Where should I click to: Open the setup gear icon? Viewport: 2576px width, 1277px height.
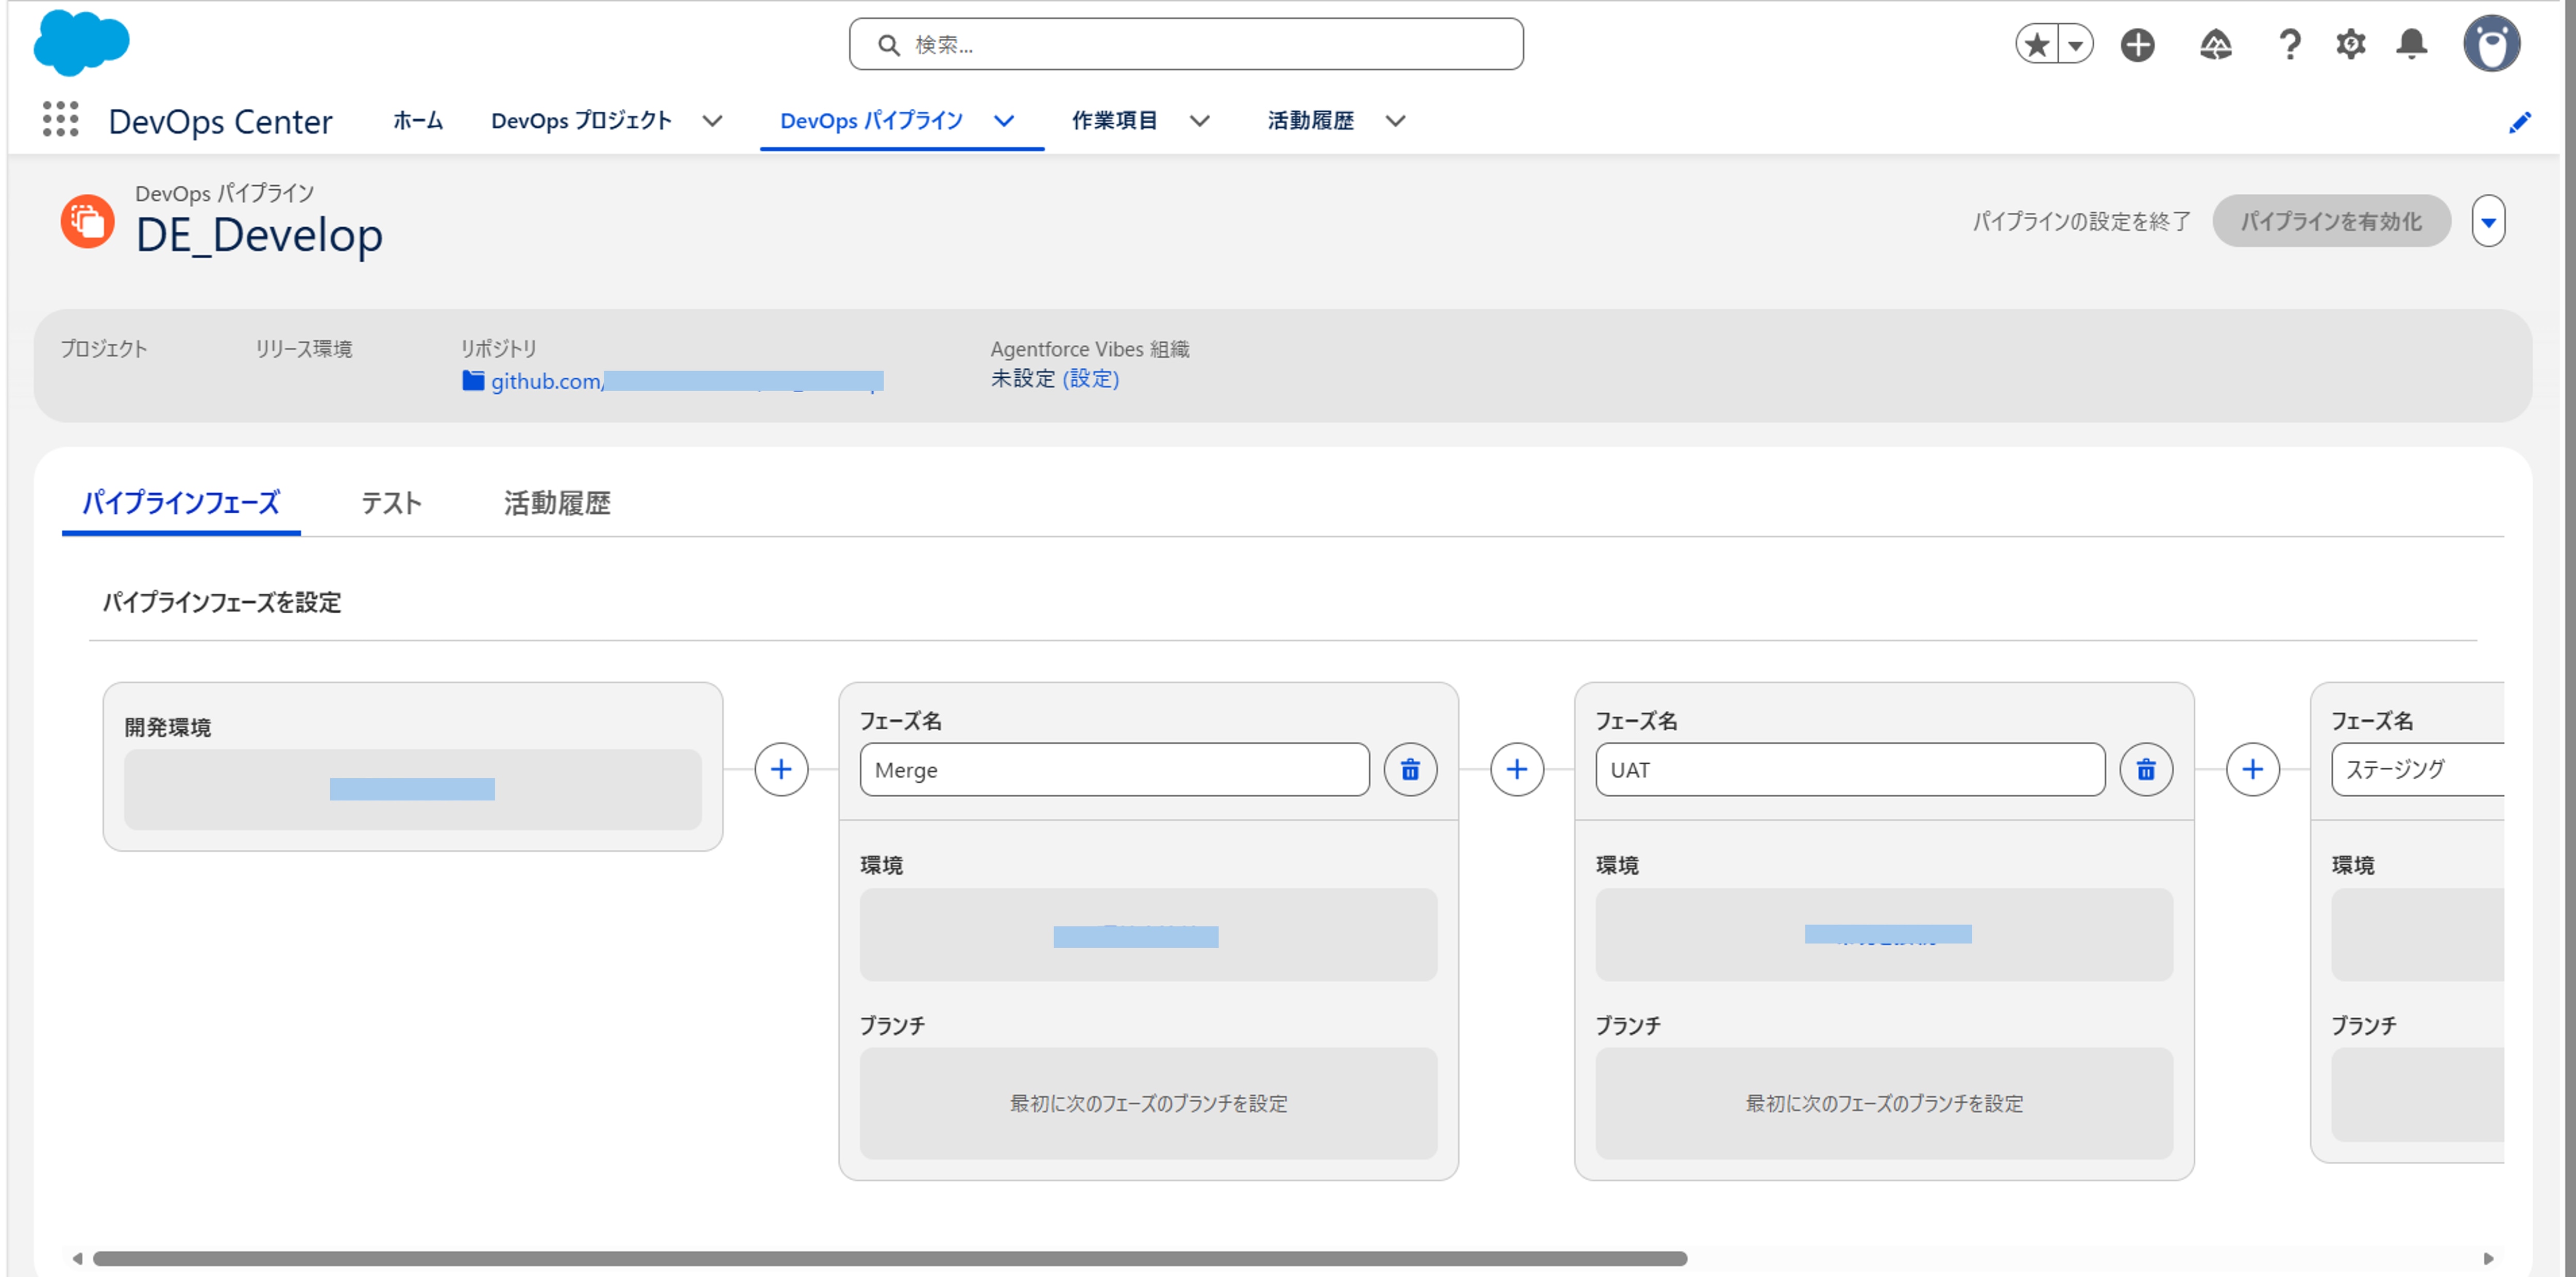coord(2351,45)
